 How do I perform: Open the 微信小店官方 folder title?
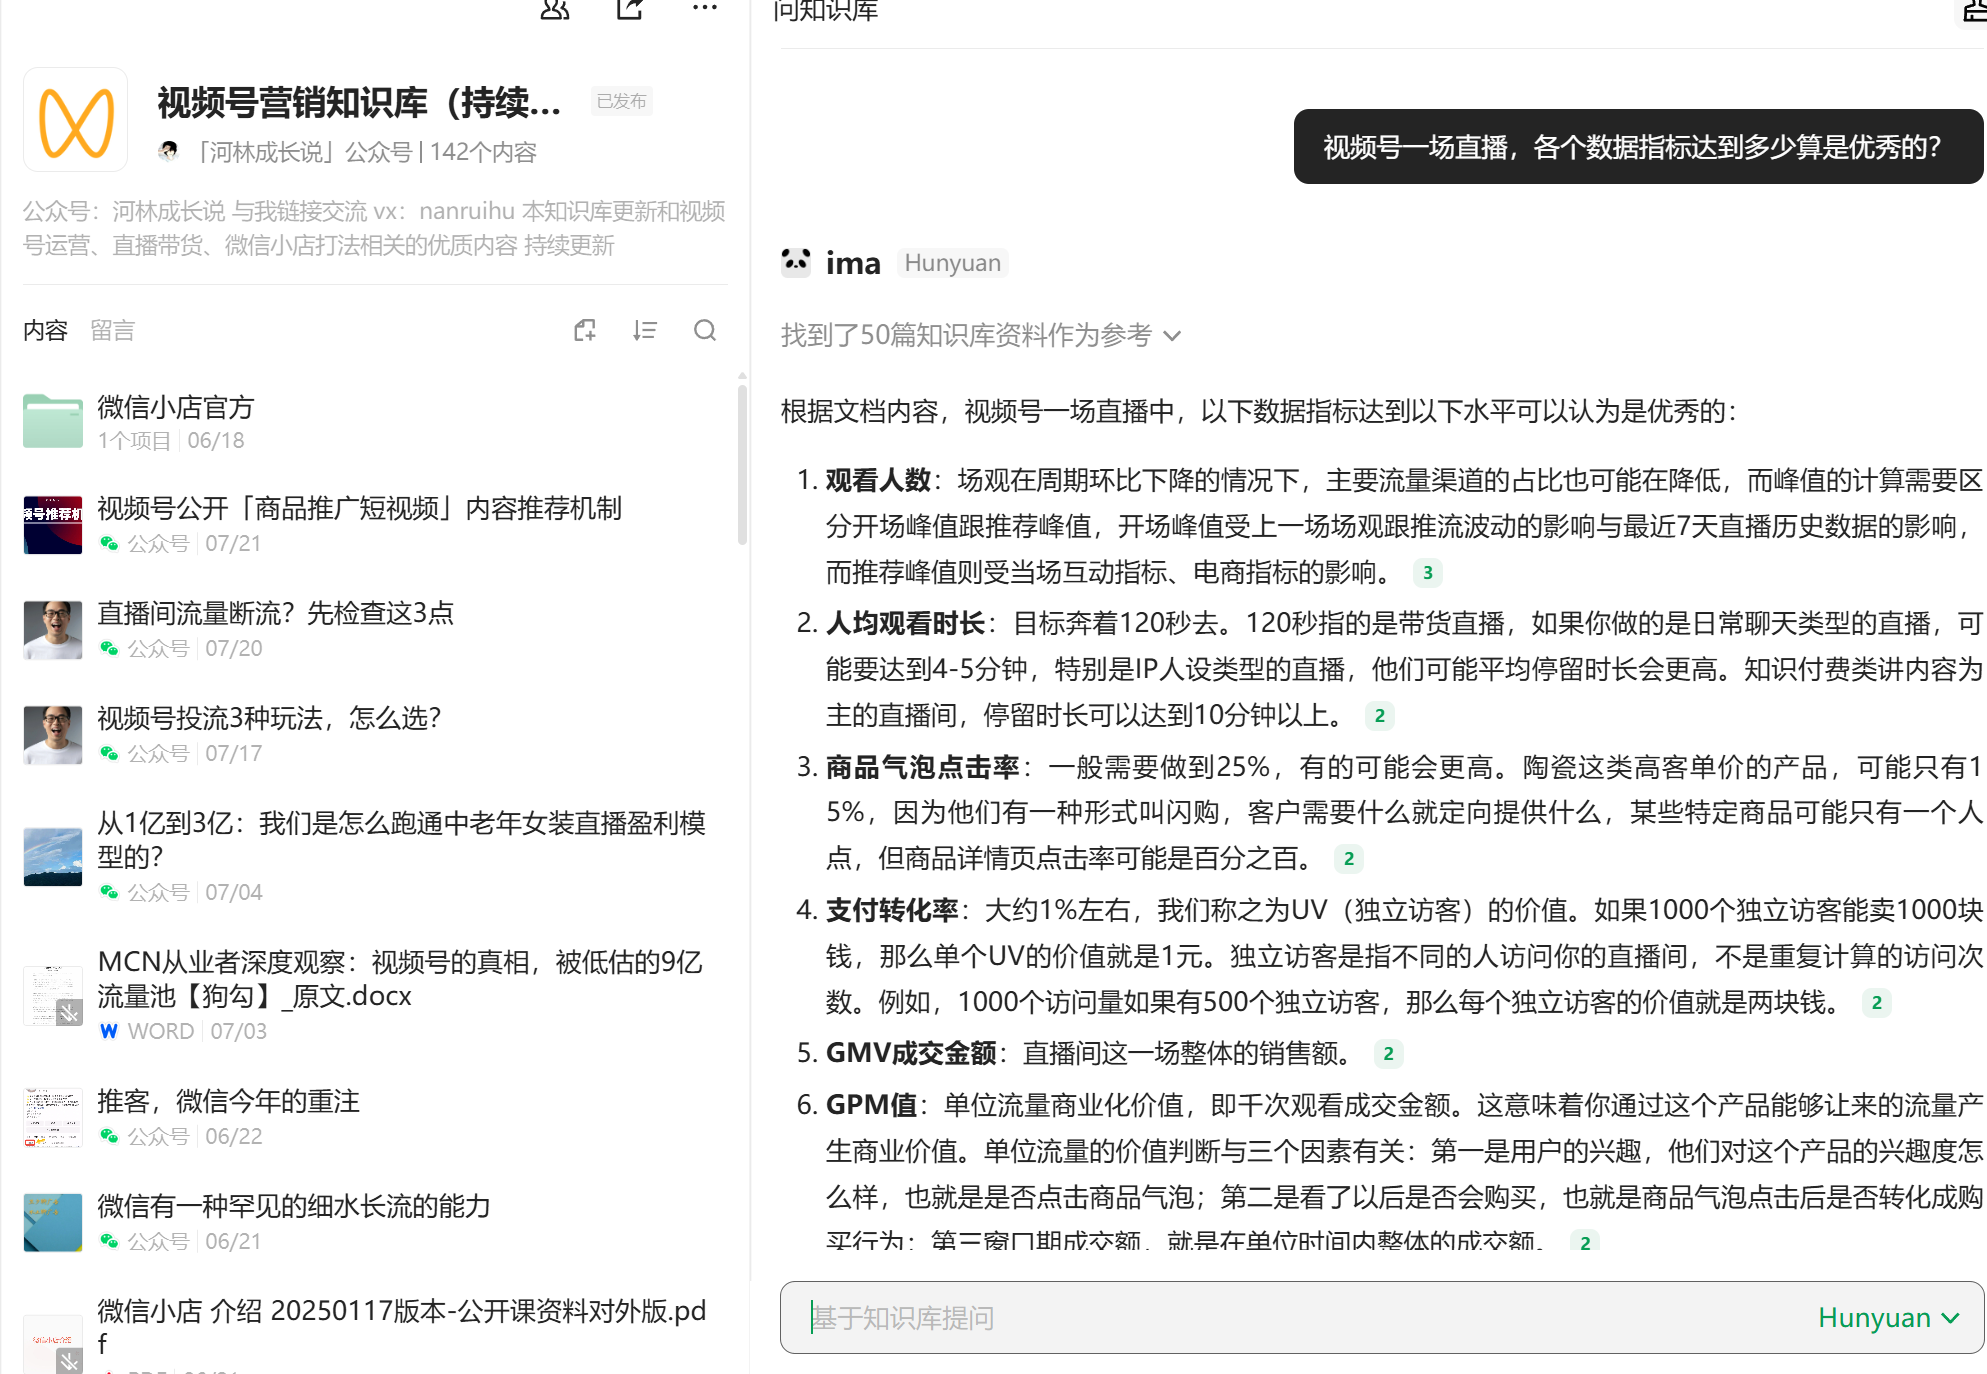click(x=176, y=407)
